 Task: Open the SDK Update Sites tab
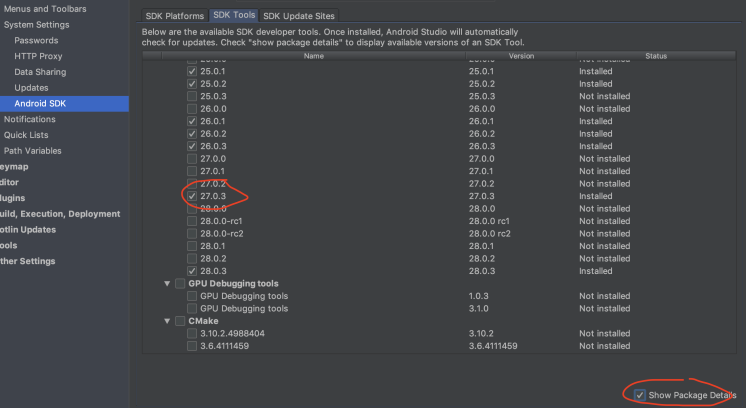tap(299, 16)
